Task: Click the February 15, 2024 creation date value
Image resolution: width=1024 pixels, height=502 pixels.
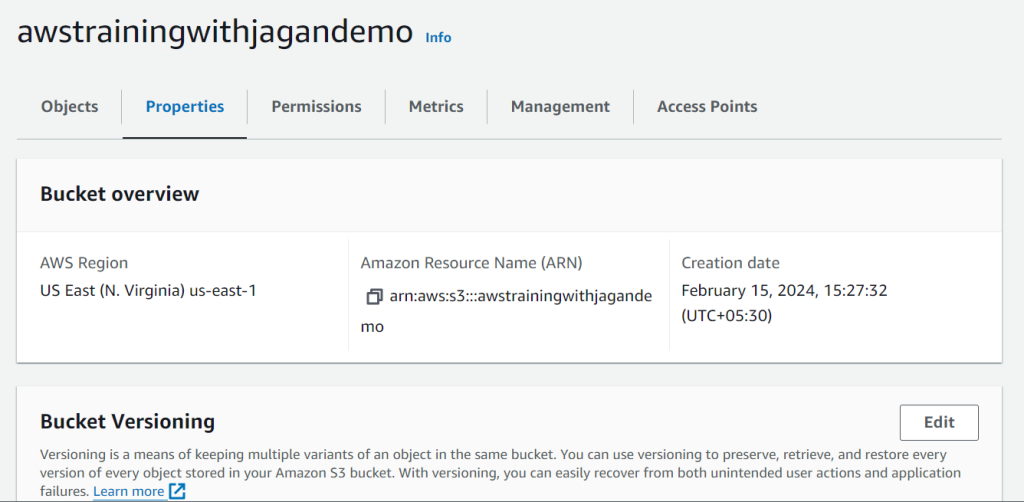Action: (x=784, y=303)
